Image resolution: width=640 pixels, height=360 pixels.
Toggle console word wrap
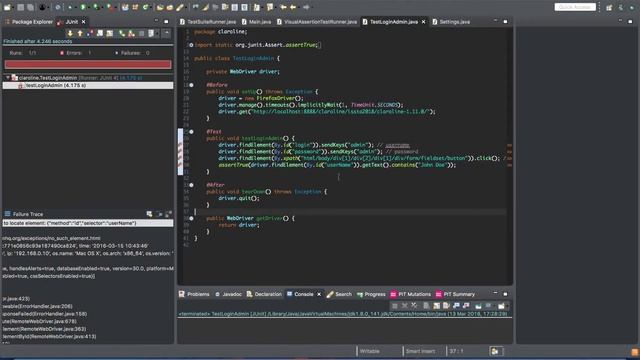click(446, 306)
